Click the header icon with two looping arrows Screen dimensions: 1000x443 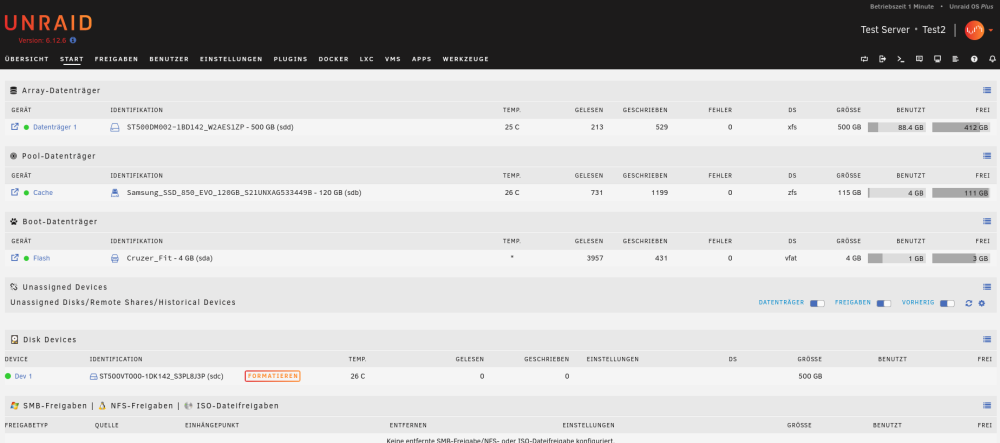coord(864,59)
